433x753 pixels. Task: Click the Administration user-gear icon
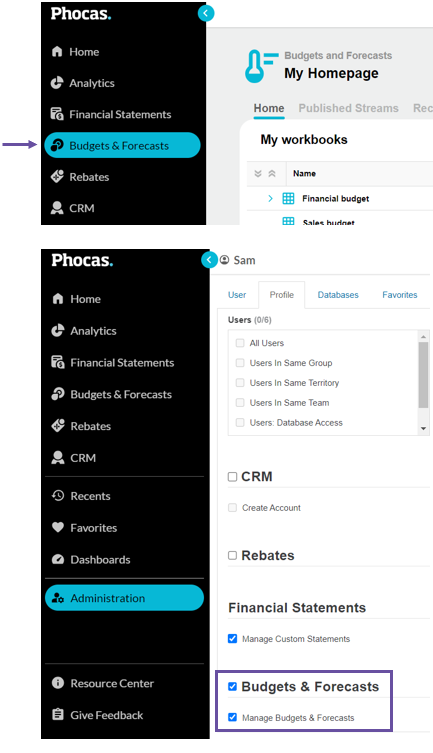(x=58, y=598)
